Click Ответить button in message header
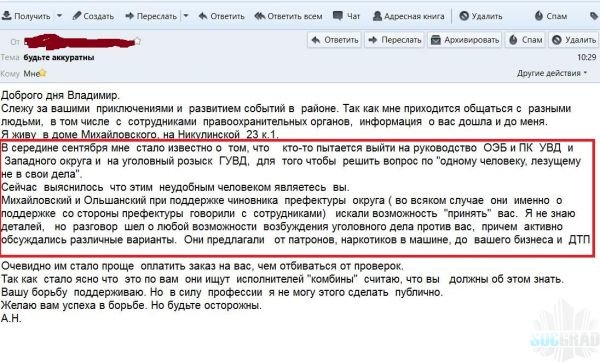 (x=334, y=40)
